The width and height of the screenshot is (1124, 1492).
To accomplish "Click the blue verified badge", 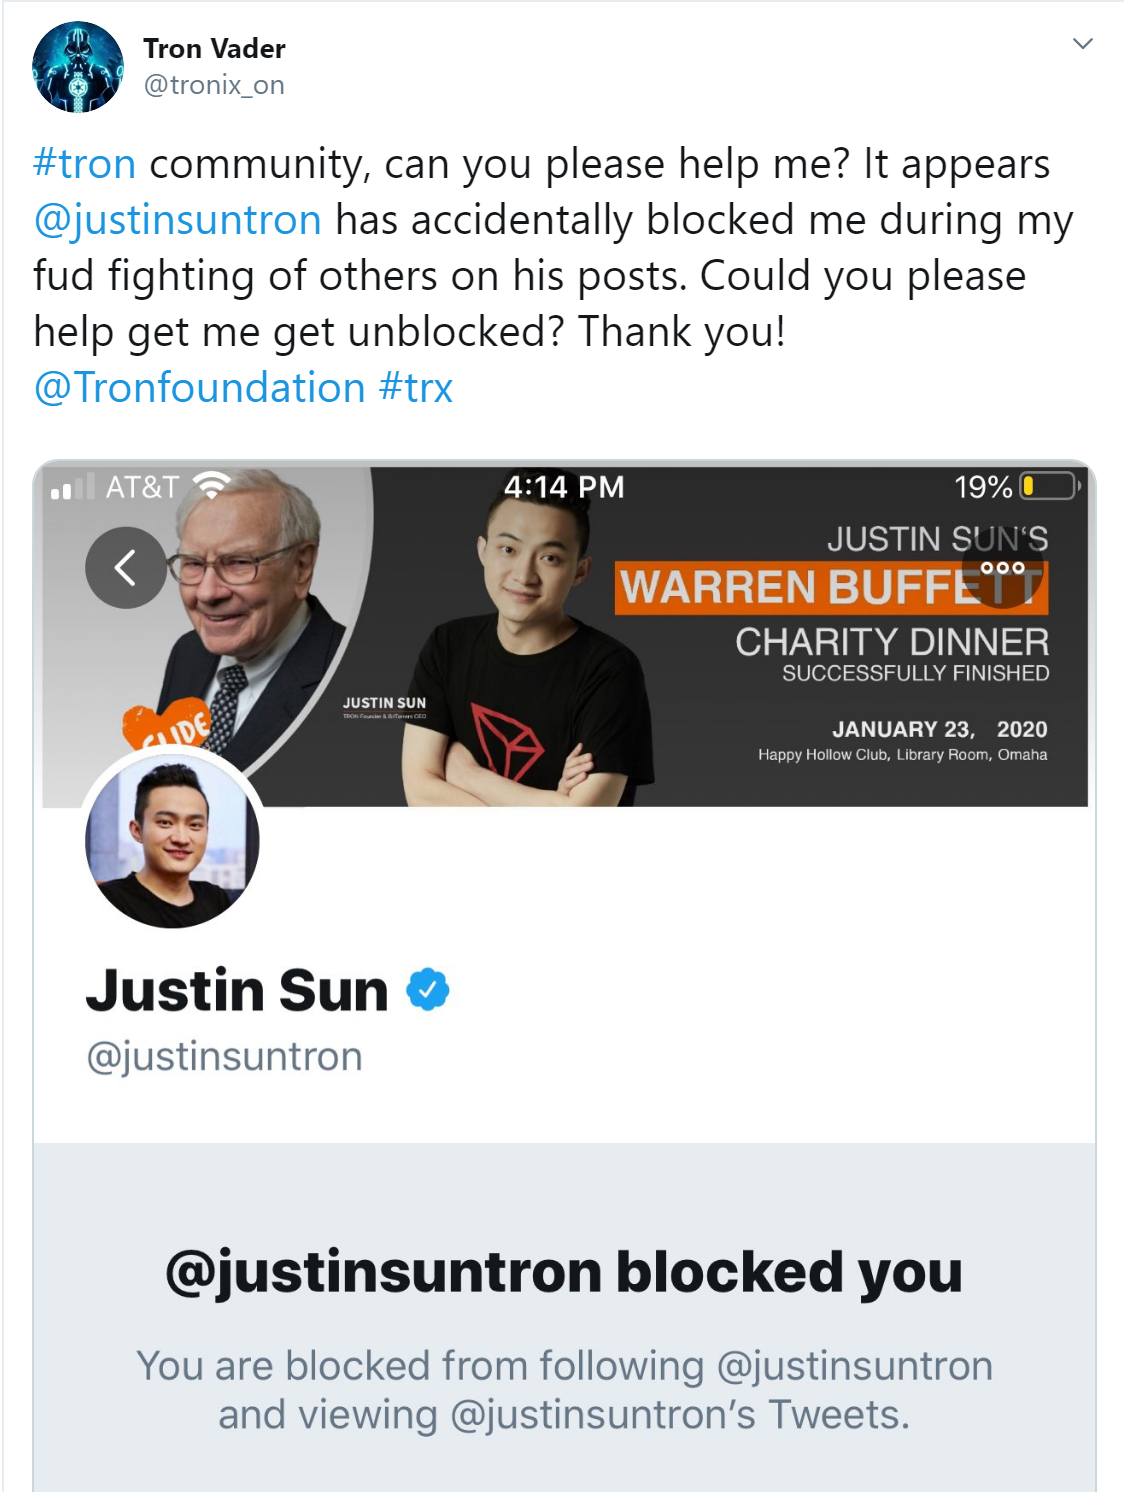I will 428,990.
